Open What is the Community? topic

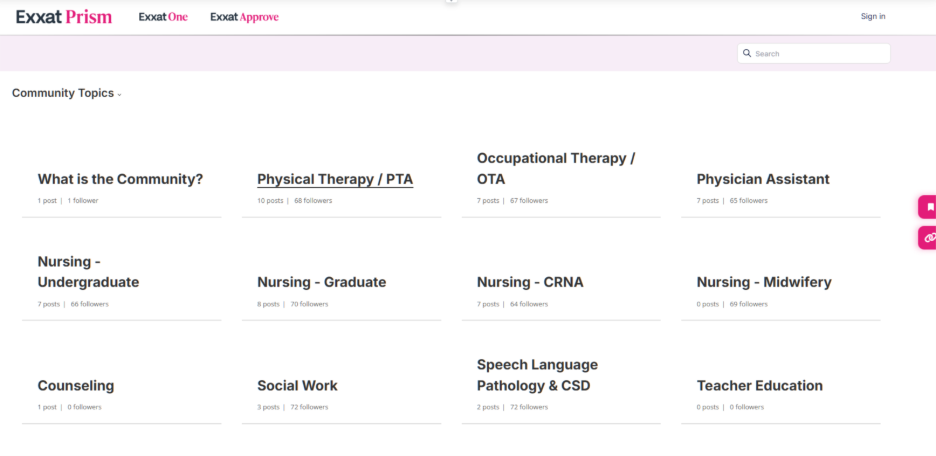(x=120, y=180)
